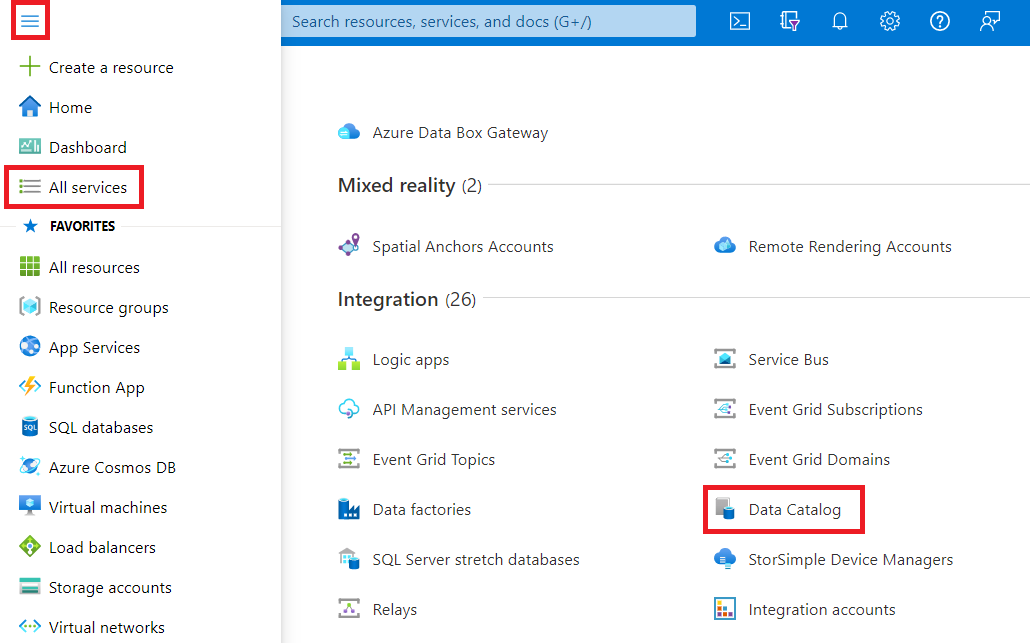Click the search resources input field
The image size is (1030, 644).
click(489, 20)
